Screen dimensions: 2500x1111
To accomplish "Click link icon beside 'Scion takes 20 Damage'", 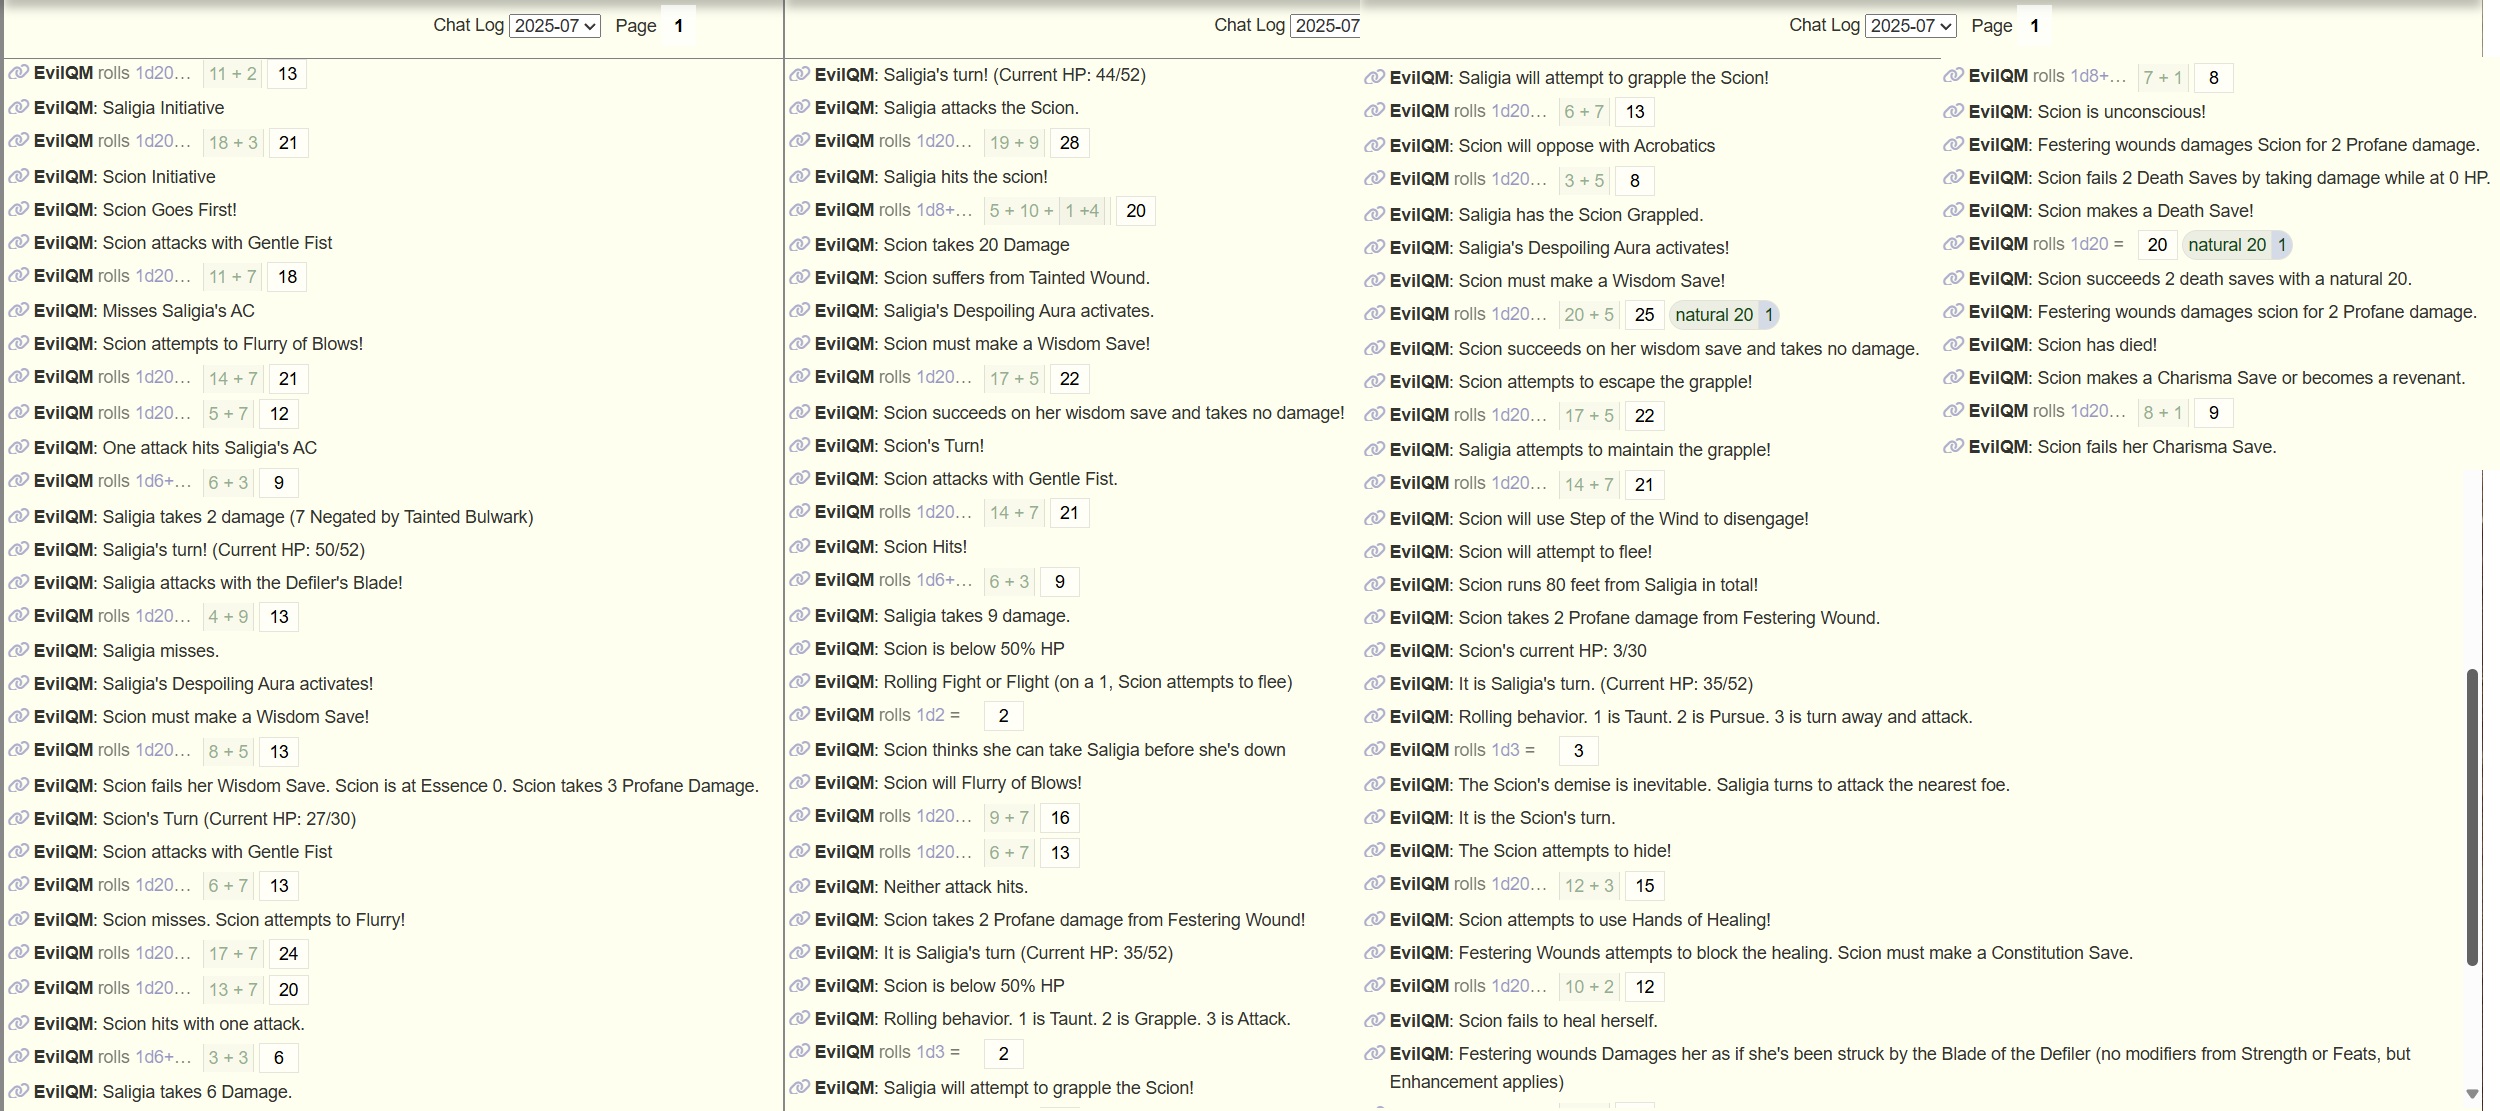I will point(799,244).
